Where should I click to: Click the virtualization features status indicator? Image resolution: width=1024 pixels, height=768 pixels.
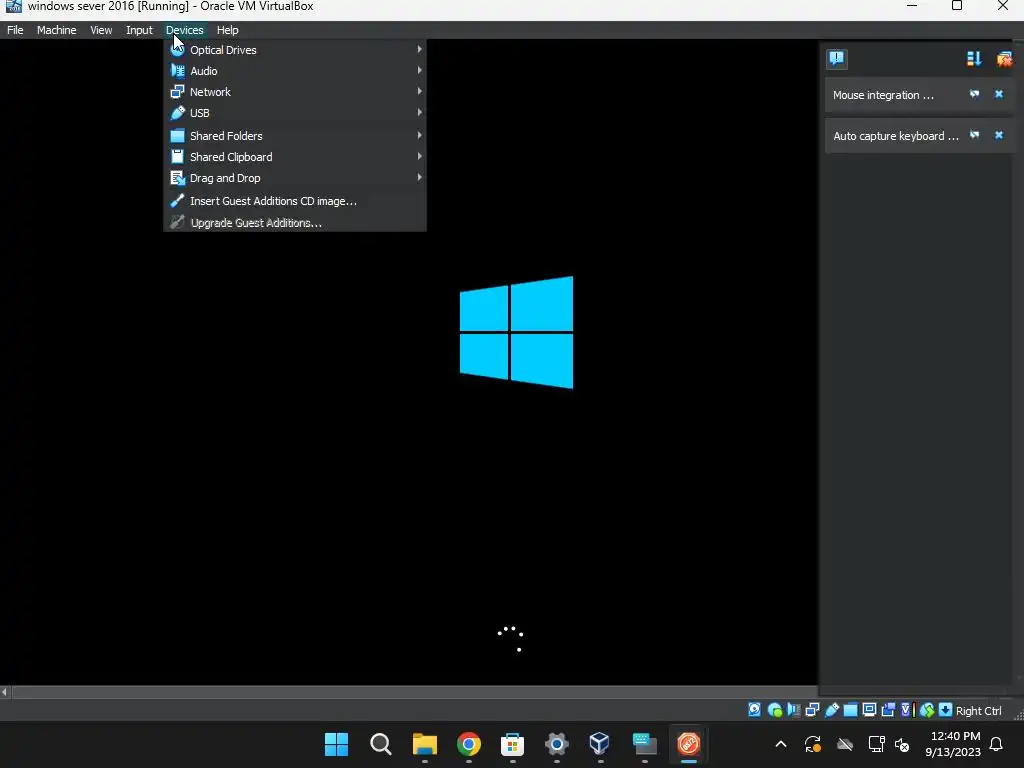pos(906,710)
